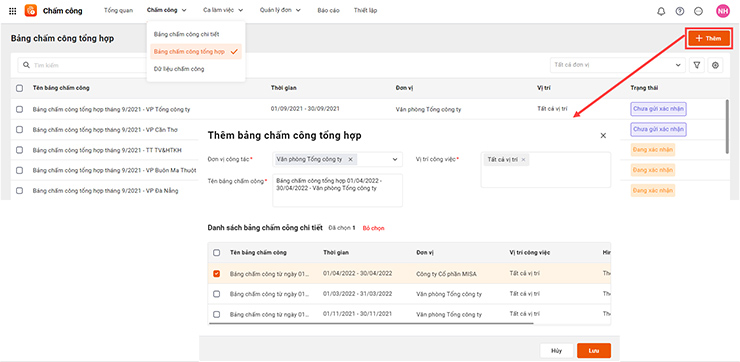The image size is (740, 362).
Task: Open the app launcher grid icon
Action: coord(13,11)
